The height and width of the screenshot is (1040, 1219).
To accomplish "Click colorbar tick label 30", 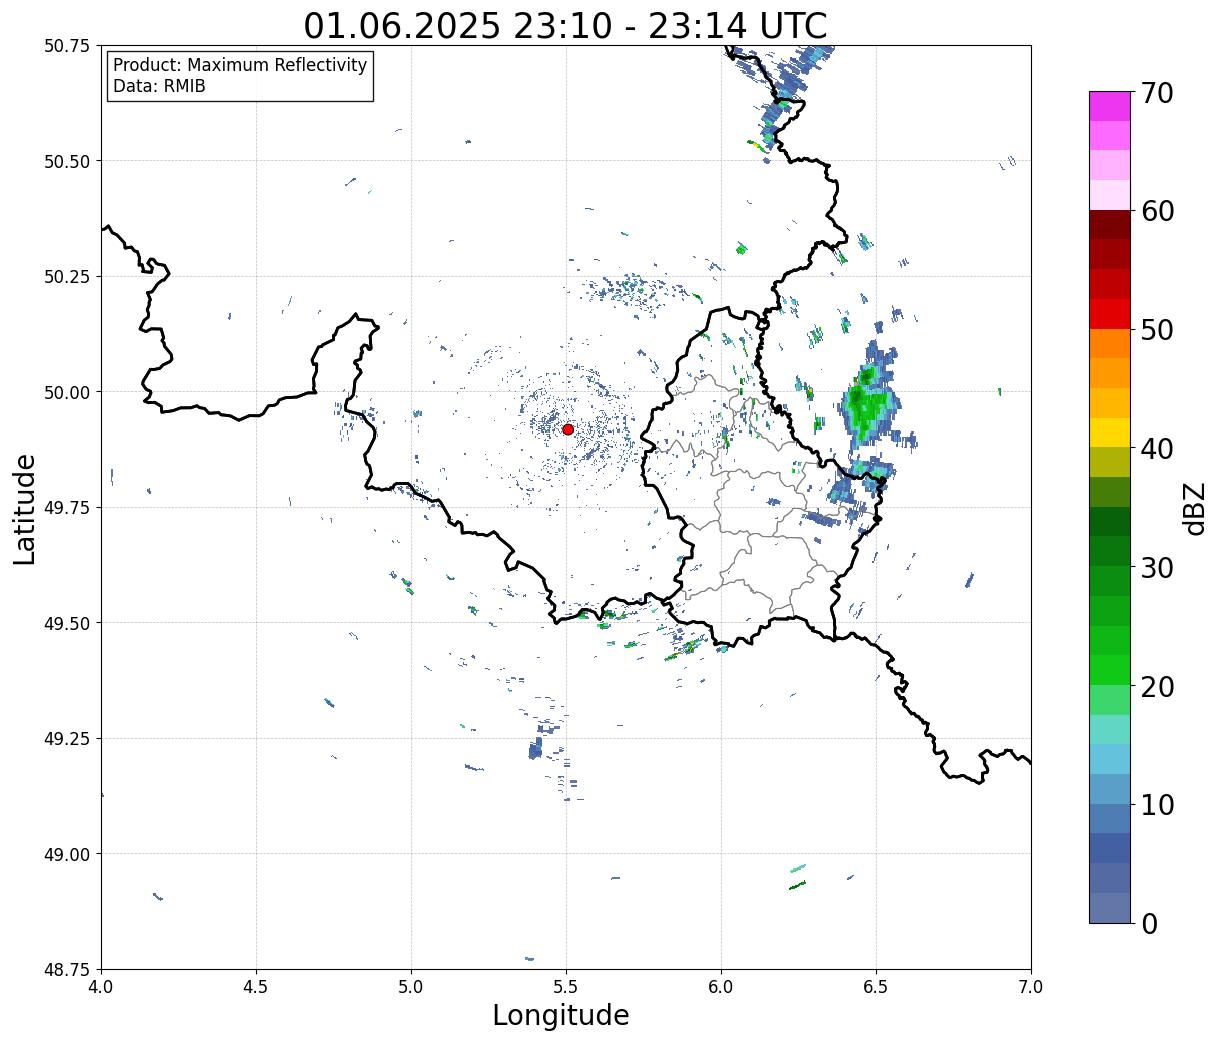I will point(1156,567).
